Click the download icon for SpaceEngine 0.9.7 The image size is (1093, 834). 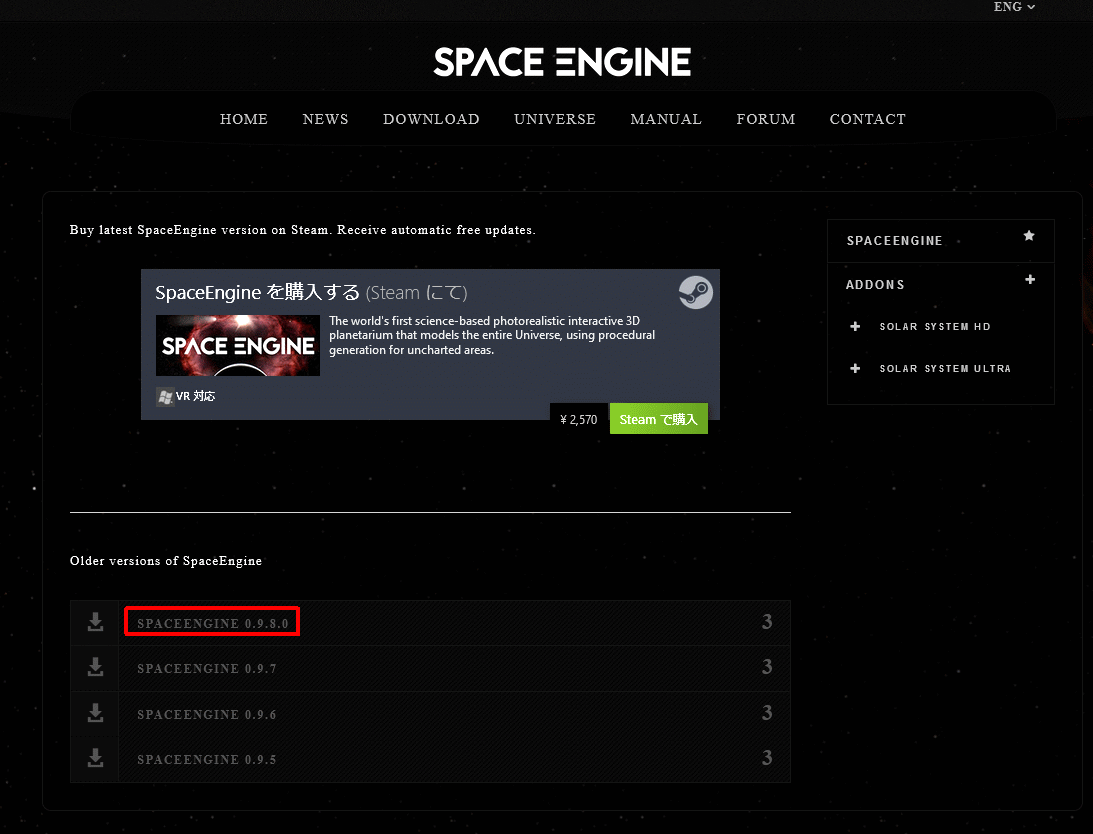[x=95, y=667]
